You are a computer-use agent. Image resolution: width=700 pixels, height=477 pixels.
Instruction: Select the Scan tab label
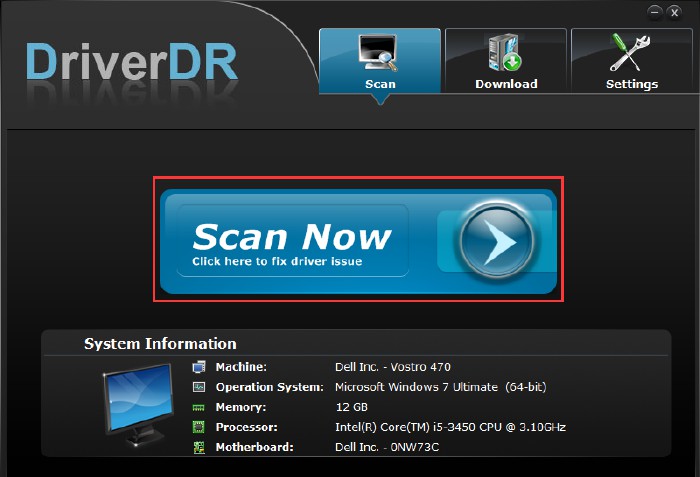pyautogui.click(x=380, y=84)
